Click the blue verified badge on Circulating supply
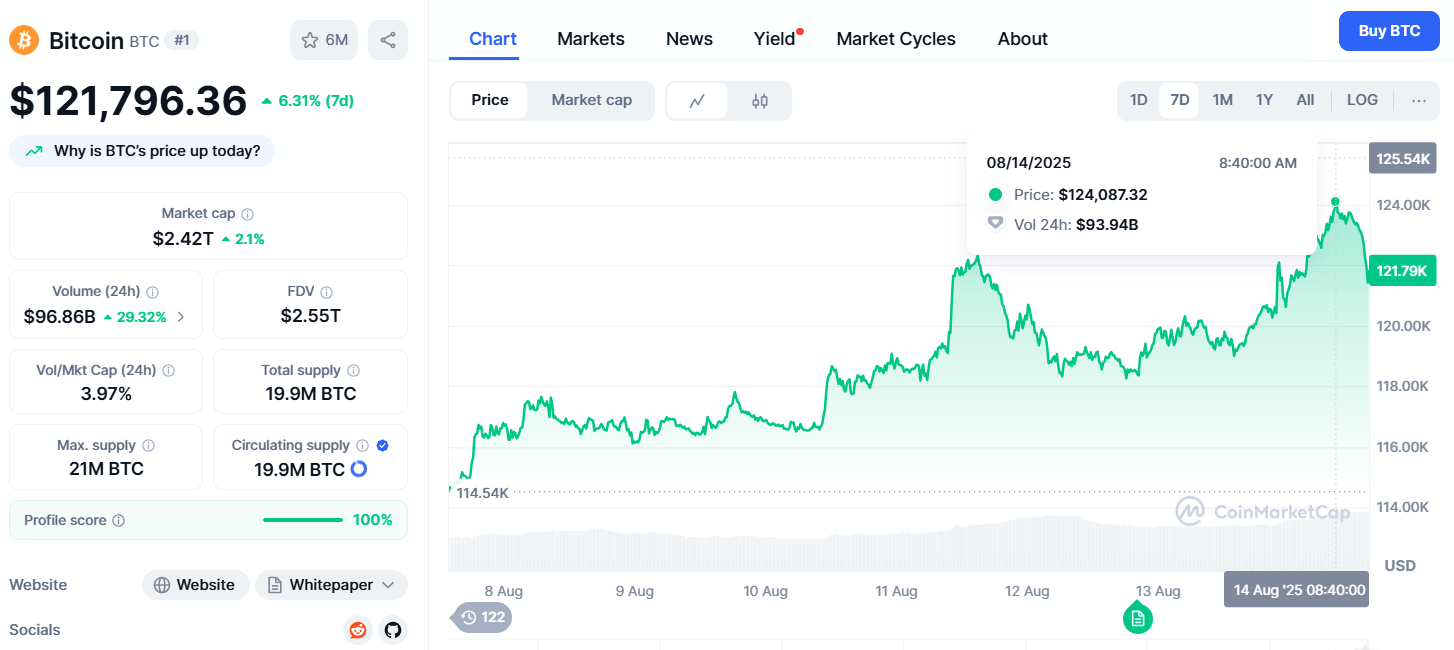 (x=383, y=446)
